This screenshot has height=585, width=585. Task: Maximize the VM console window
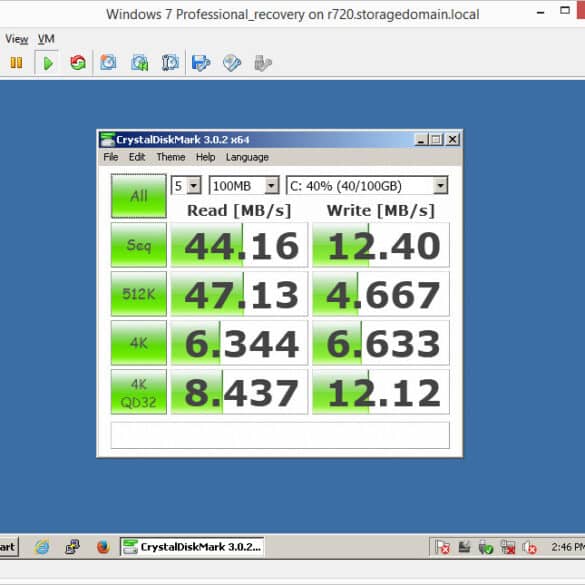click(565, 10)
